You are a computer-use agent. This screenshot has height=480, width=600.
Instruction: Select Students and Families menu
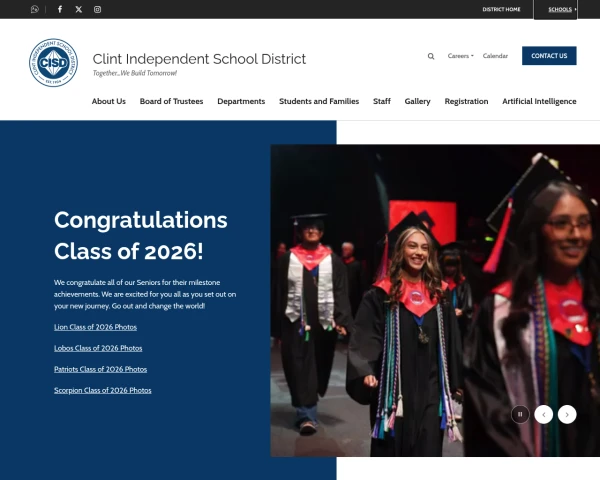point(319,101)
